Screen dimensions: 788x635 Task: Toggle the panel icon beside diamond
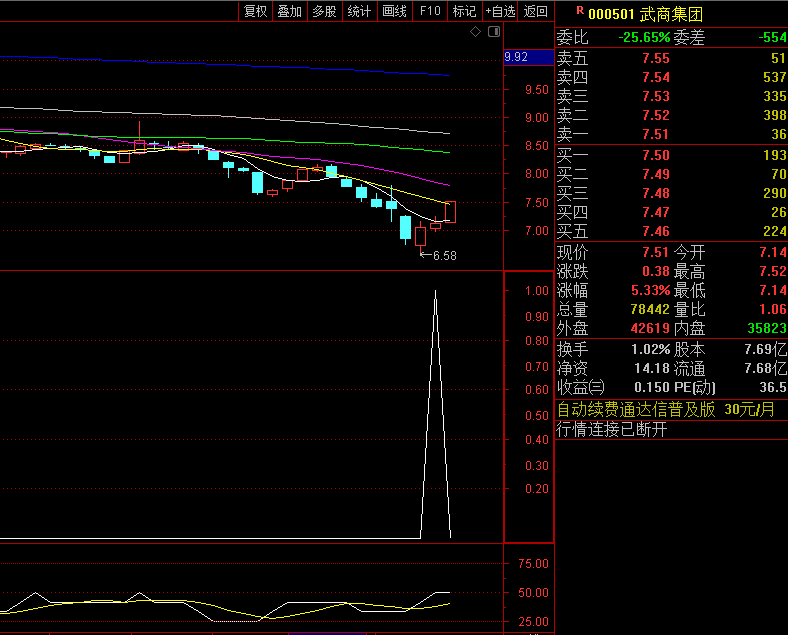click(x=493, y=33)
